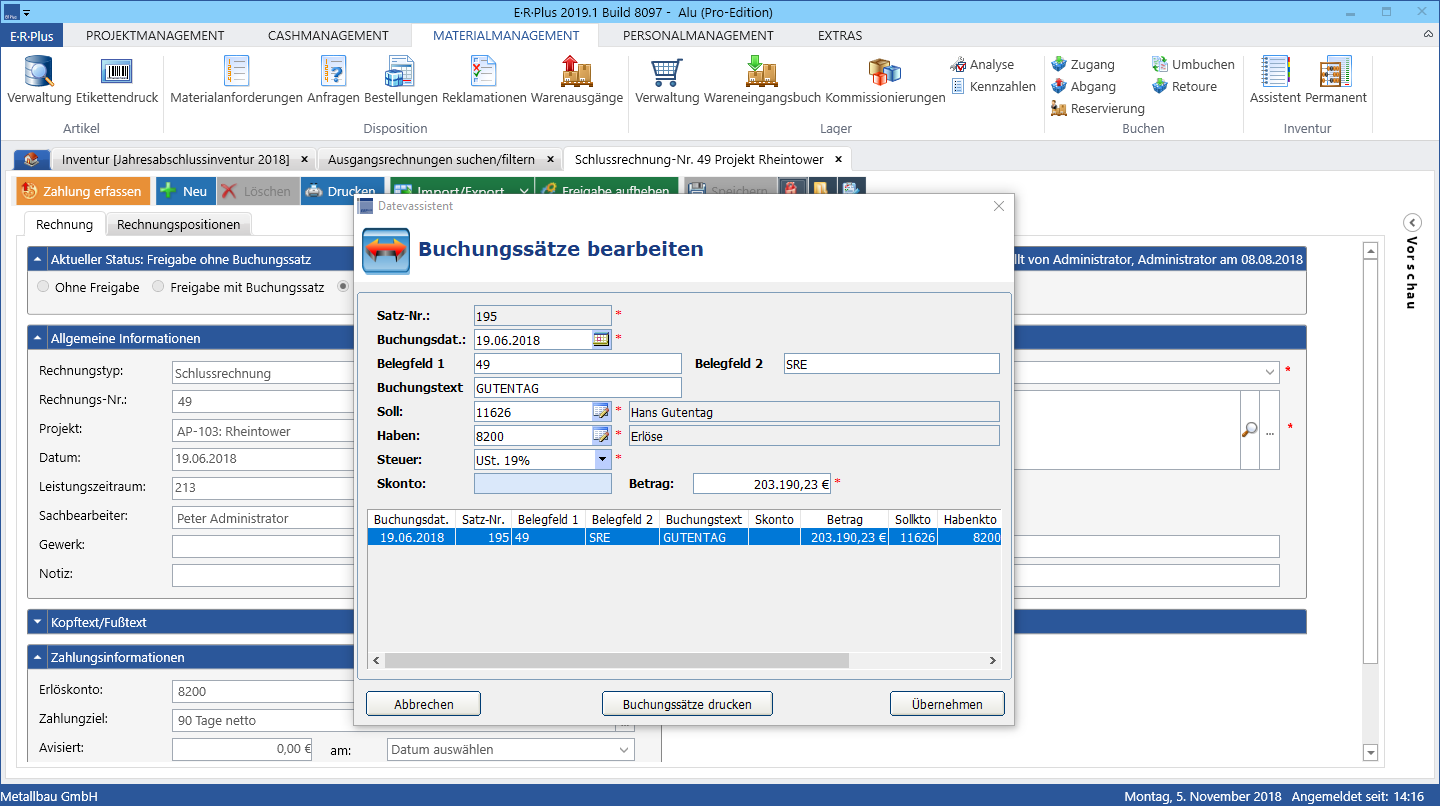Open calendar picker beside Buchungsdat. field
This screenshot has height=806, width=1440.
601,340
